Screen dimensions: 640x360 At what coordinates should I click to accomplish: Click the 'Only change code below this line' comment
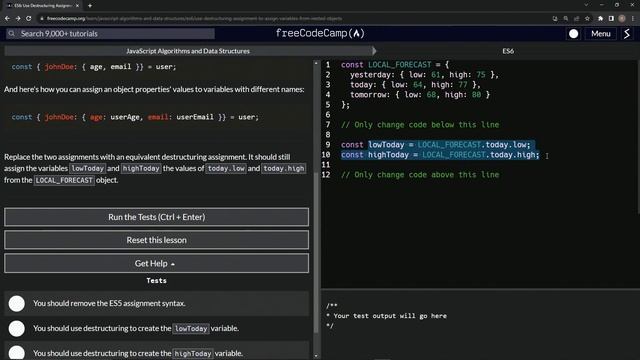coord(420,125)
